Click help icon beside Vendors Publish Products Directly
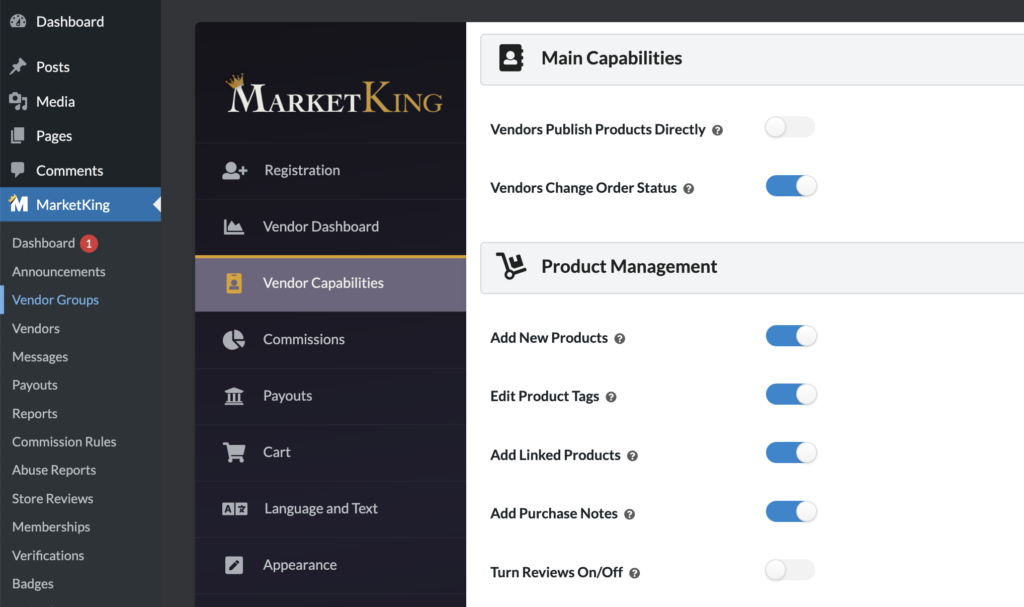1024x607 pixels. click(717, 130)
